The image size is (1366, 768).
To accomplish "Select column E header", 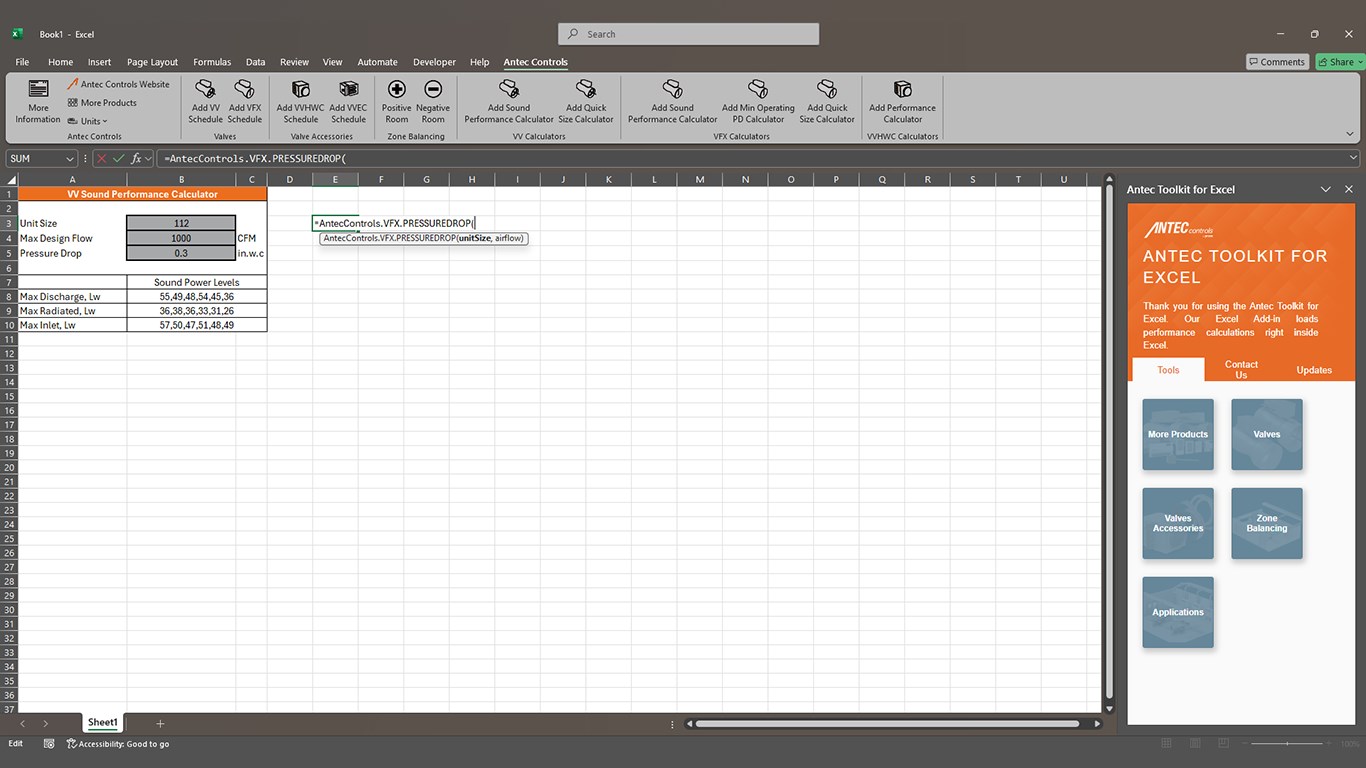I will pyautogui.click(x=335, y=180).
